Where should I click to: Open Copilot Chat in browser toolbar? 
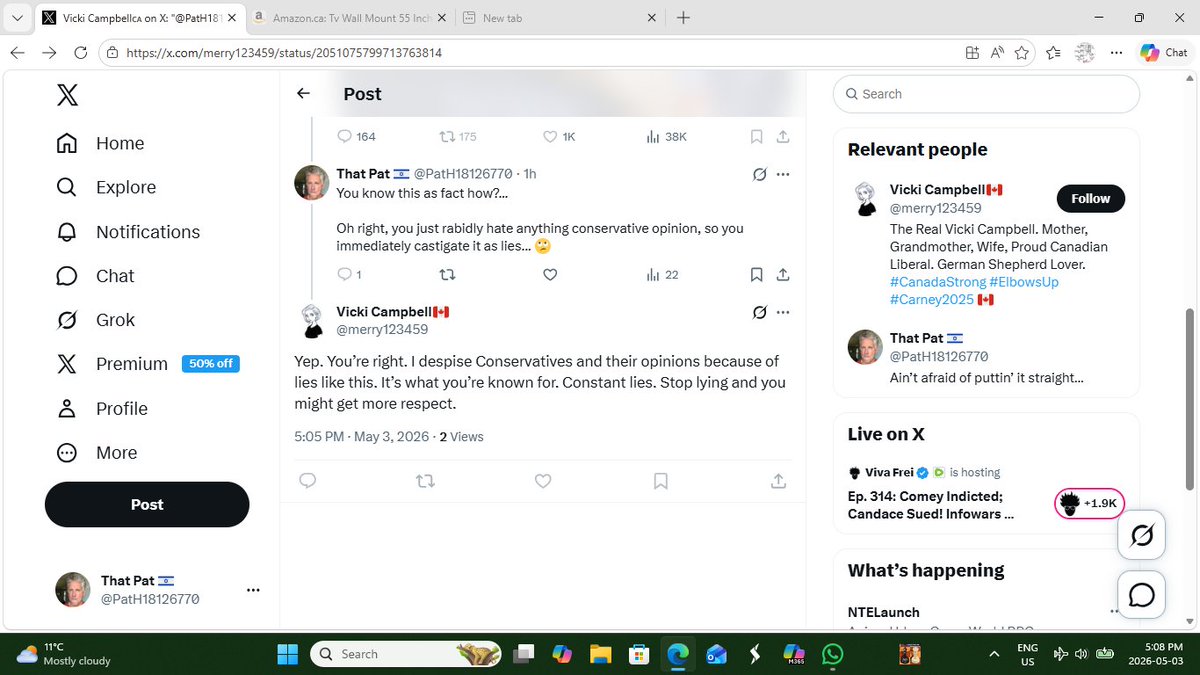tap(1164, 53)
